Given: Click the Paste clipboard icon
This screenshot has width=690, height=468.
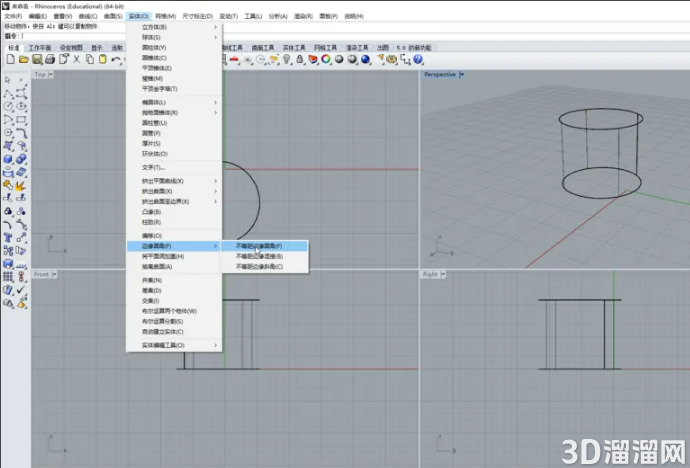Looking at the screenshot, I should point(103,59).
